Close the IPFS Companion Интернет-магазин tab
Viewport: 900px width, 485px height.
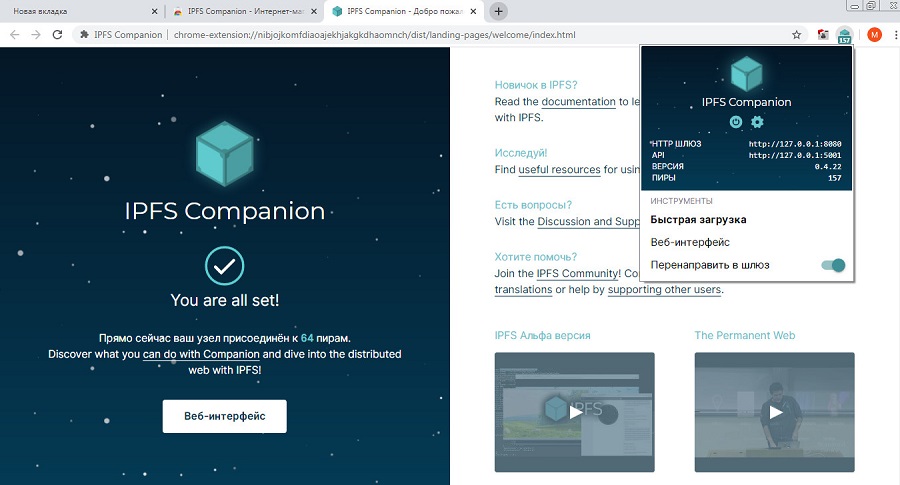tap(314, 11)
